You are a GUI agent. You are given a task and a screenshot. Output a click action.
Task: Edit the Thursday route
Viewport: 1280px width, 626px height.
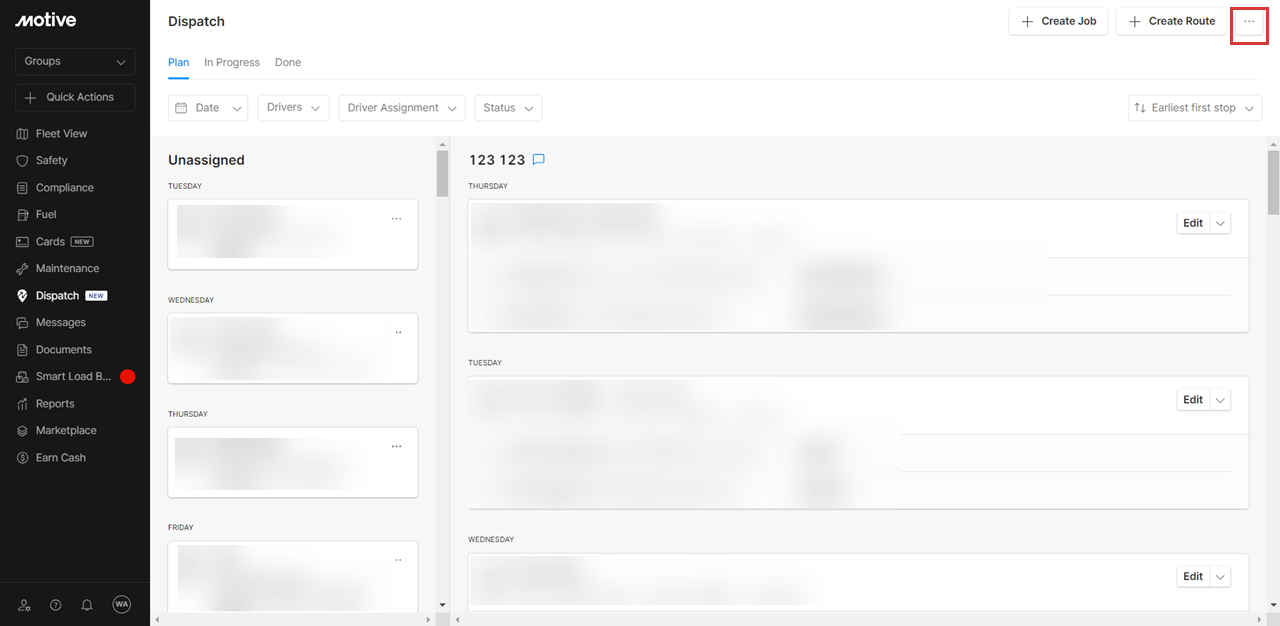1193,223
